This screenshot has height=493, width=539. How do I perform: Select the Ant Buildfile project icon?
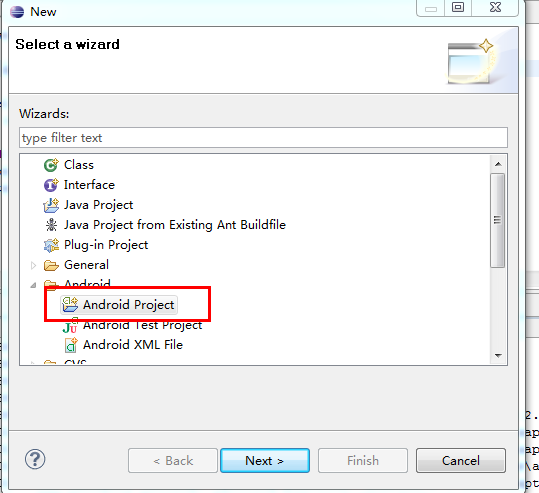51,225
